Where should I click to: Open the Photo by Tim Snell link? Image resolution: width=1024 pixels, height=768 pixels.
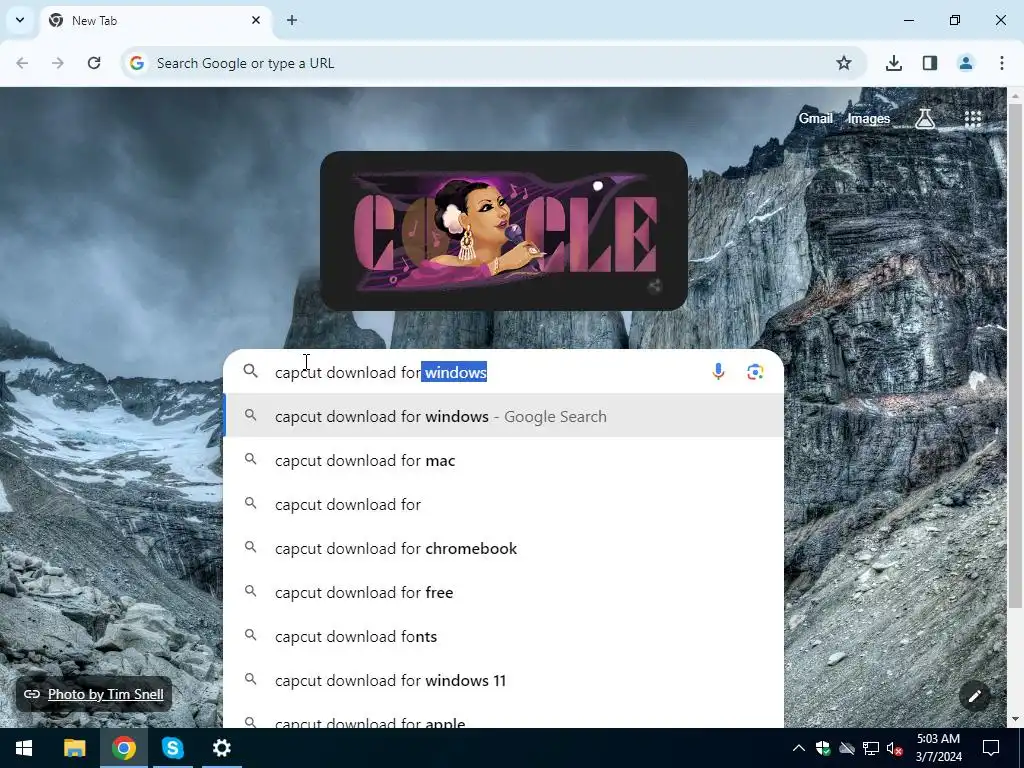105,694
